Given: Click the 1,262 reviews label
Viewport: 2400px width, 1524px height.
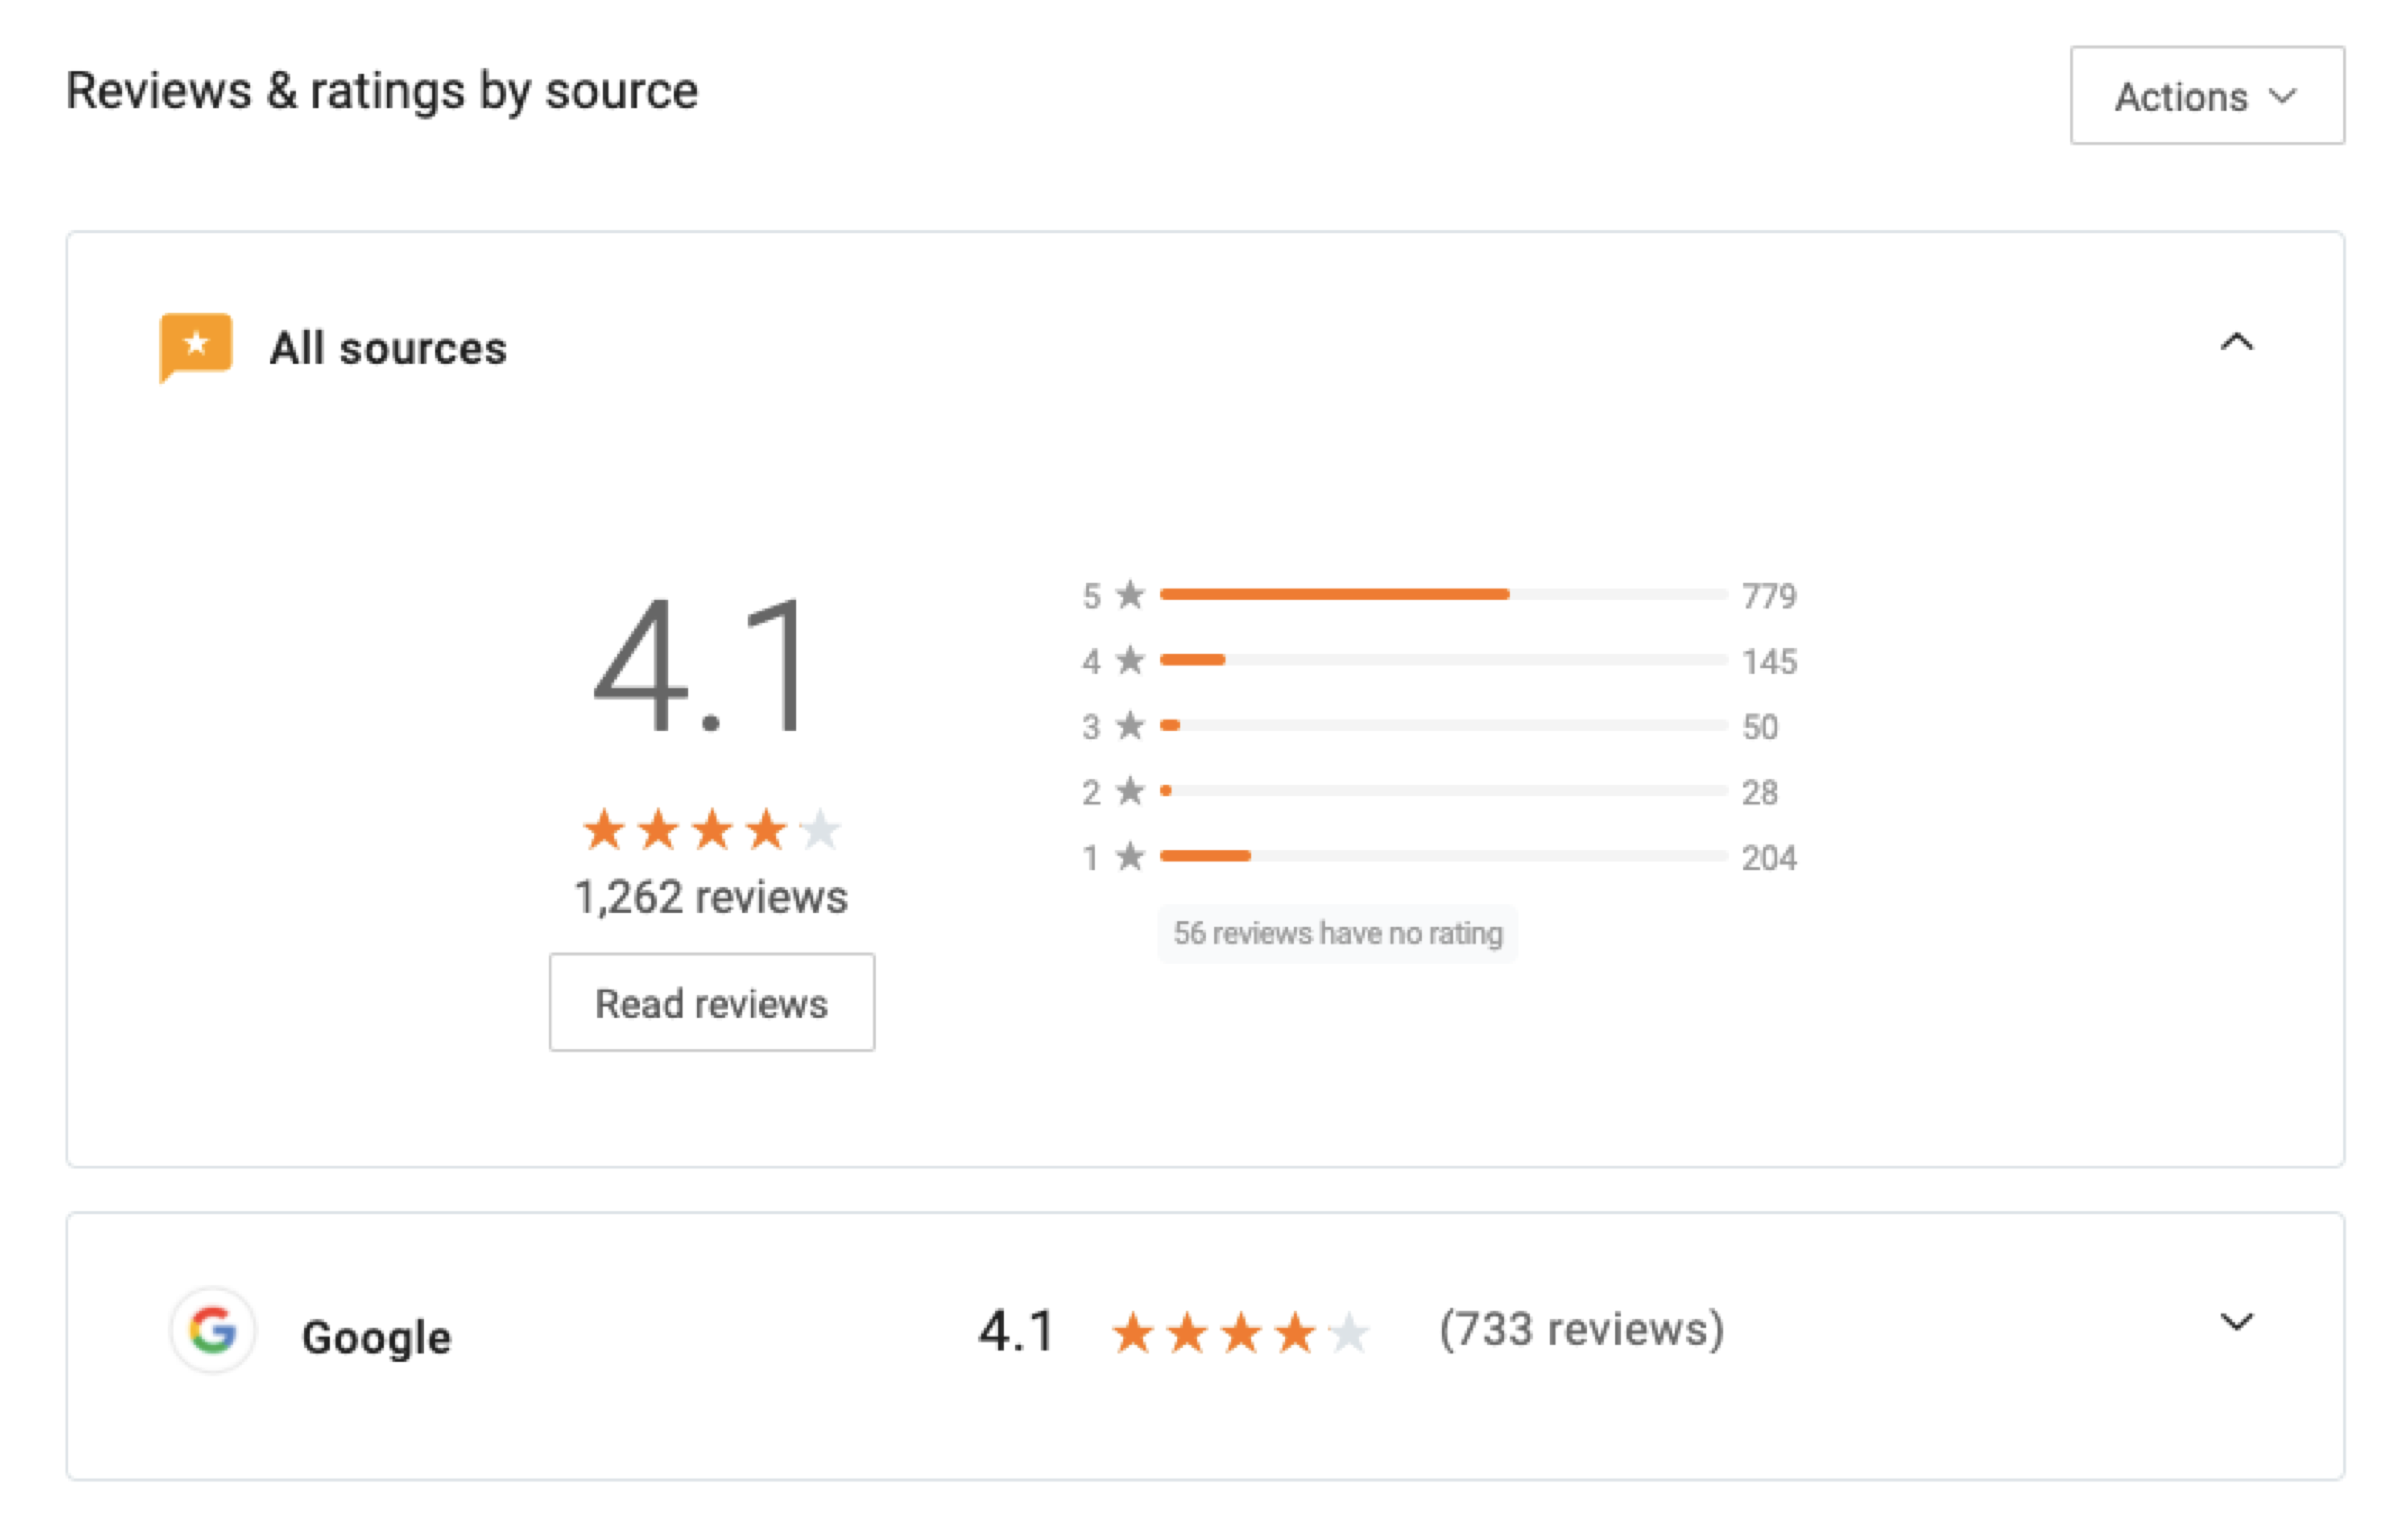Looking at the screenshot, I should point(710,897).
